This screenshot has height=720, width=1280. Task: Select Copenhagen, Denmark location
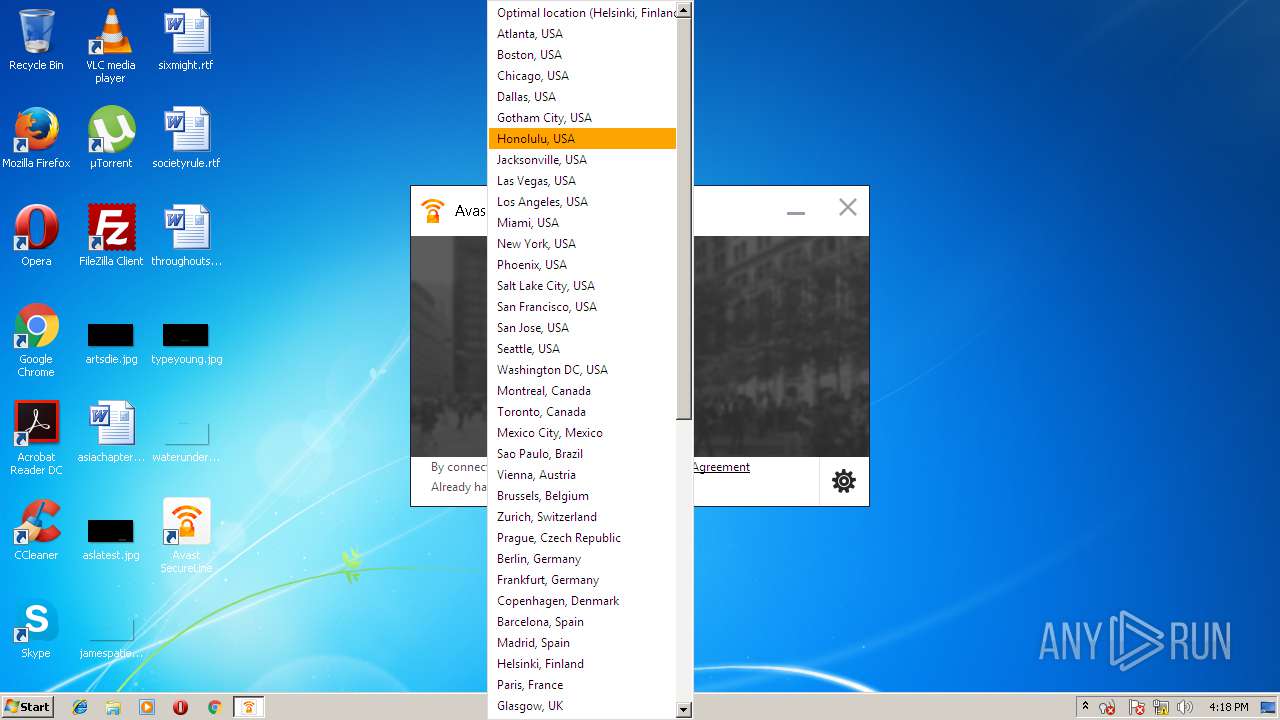coord(582,601)
